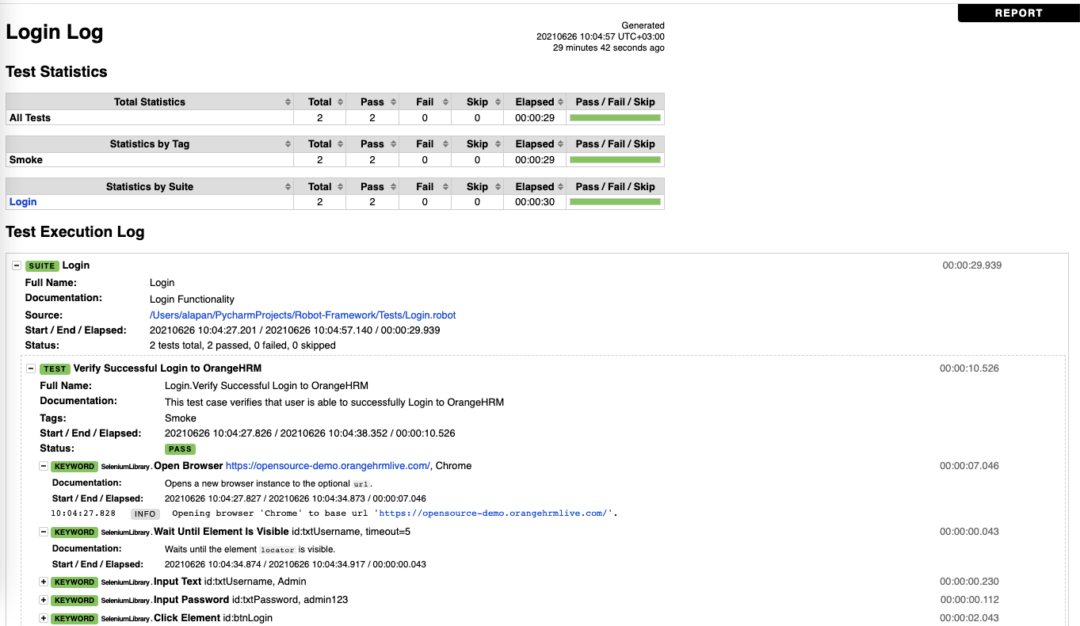The width and height of the screenshot is (1080, 626).
Task: Sort Total Statistics by Fail column
Action: point(425,102)
